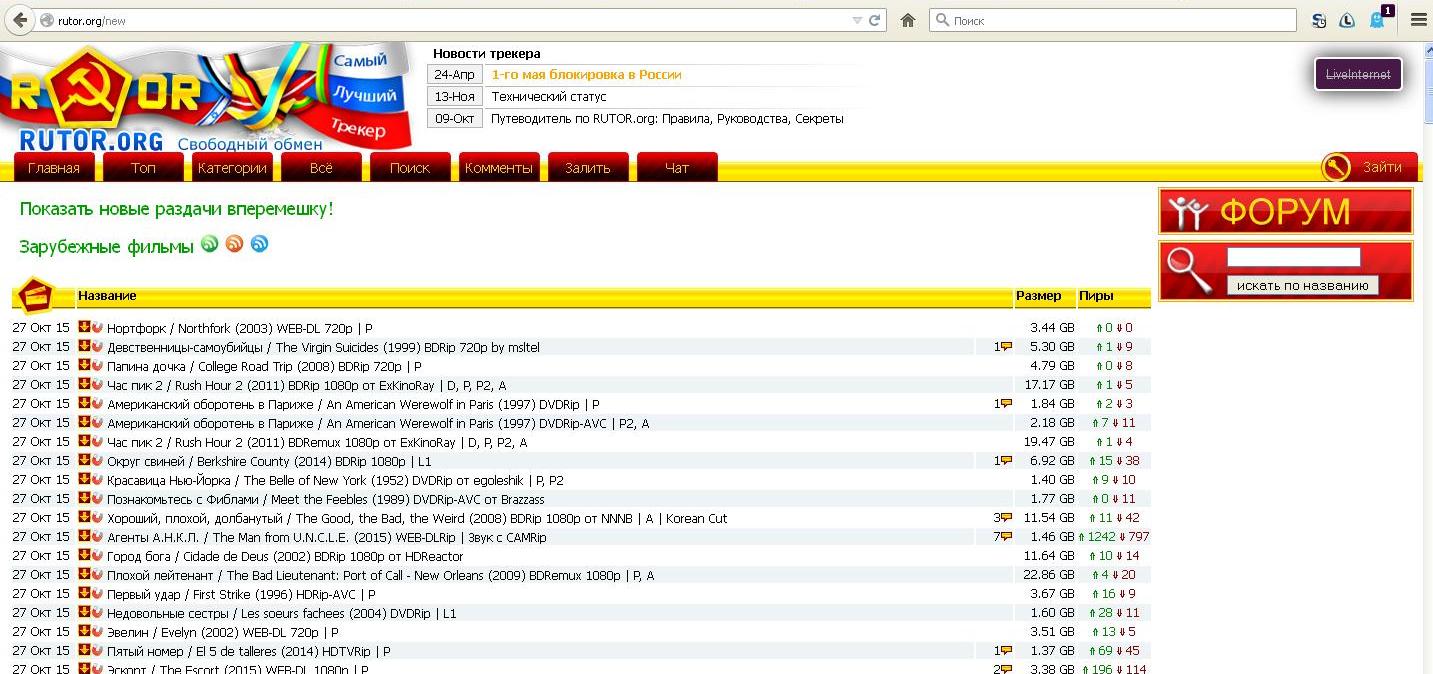This screenshot has width=1433, height=674.
Task: Click the green RSS feed icon
Action: click(x=209, y=243)
